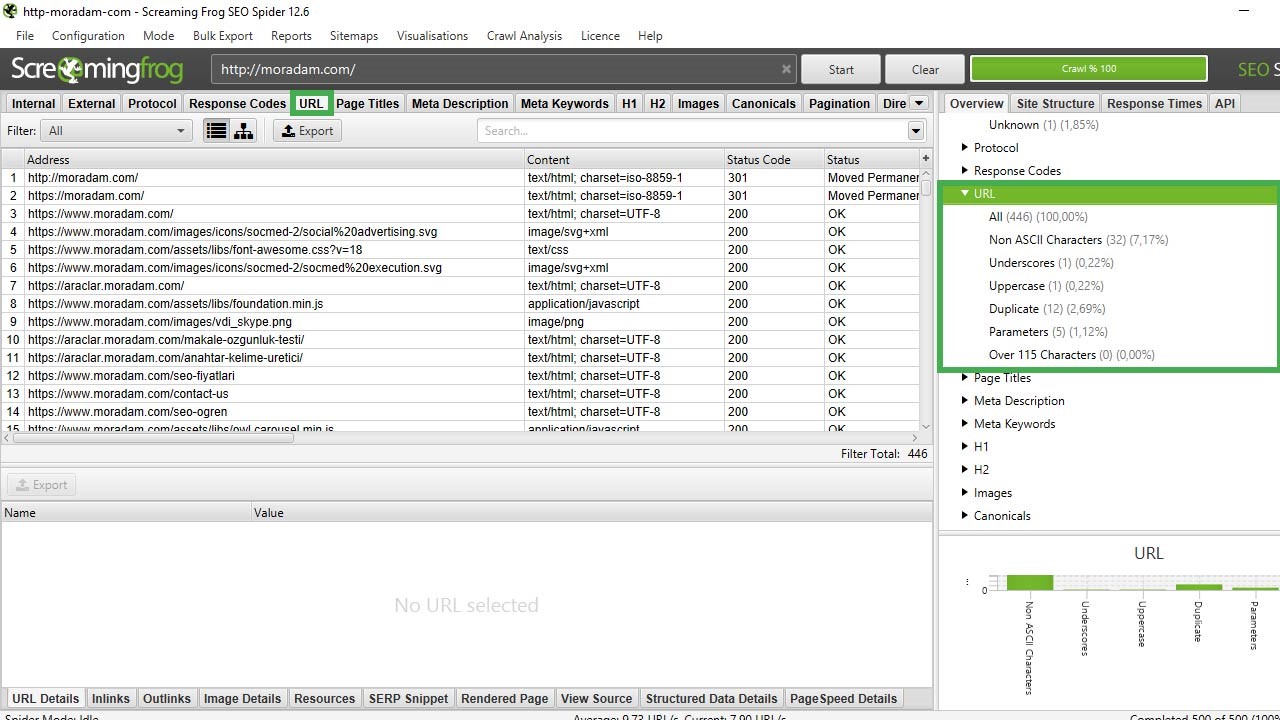Select the https://araclar.moradam.com/anahtar-kelime-uretici/ row
This screenshot has width=1280, height=720.
(460, 358)
